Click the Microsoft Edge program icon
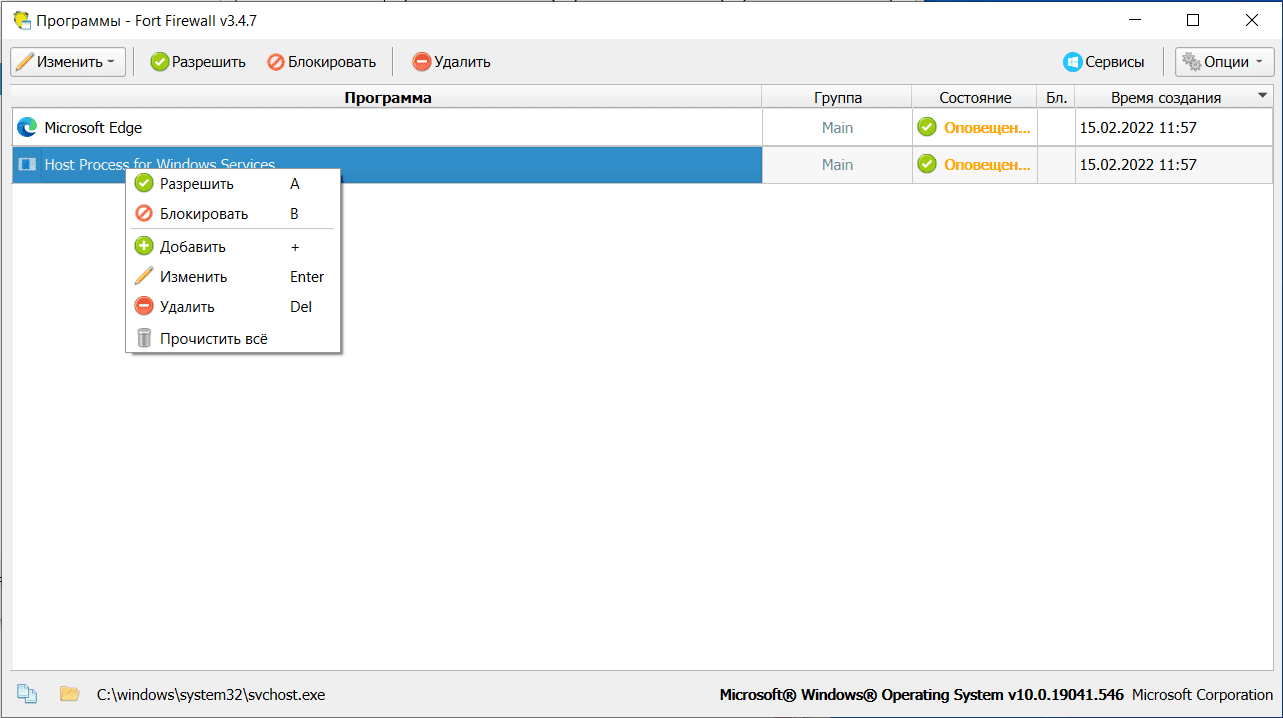1283x718 pixels. [27, 128]
